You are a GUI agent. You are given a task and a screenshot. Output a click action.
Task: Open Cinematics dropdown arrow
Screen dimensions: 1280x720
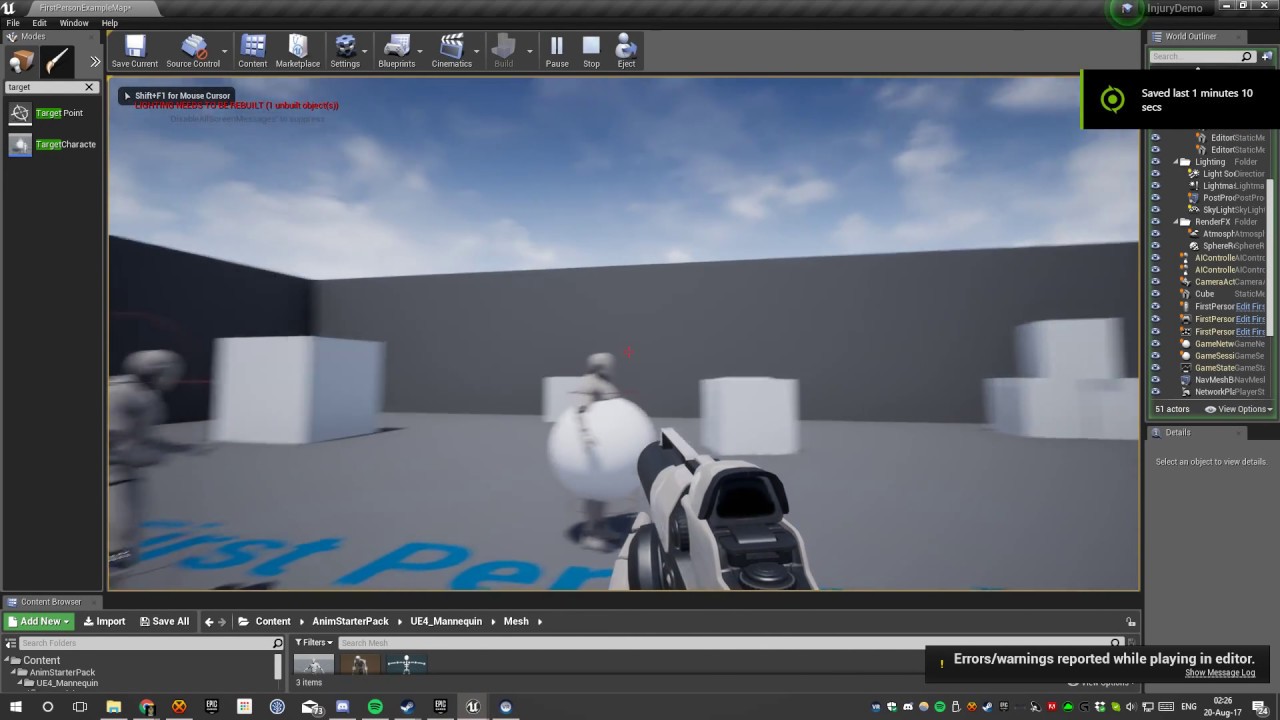(x=477, y=51)
